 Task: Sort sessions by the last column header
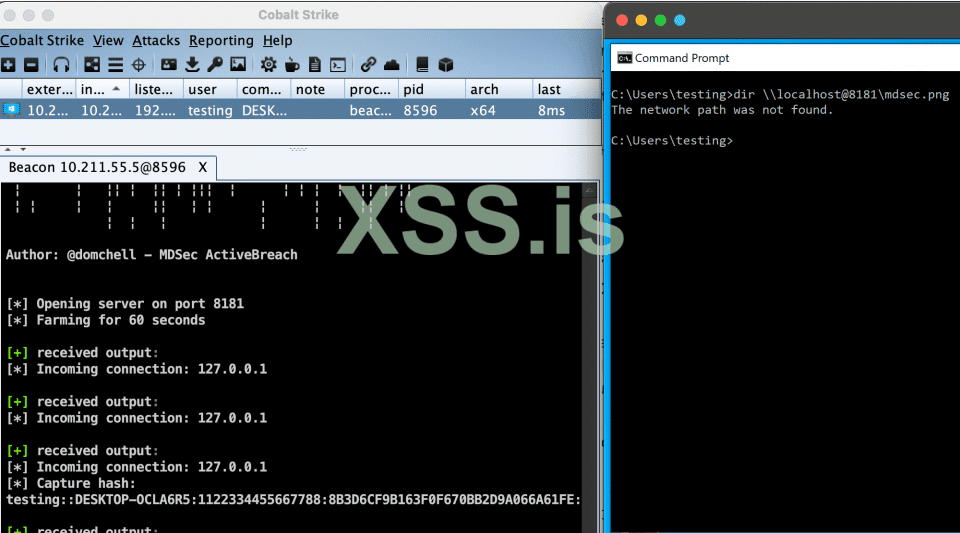pyautogui.click(x=566, y=89)
